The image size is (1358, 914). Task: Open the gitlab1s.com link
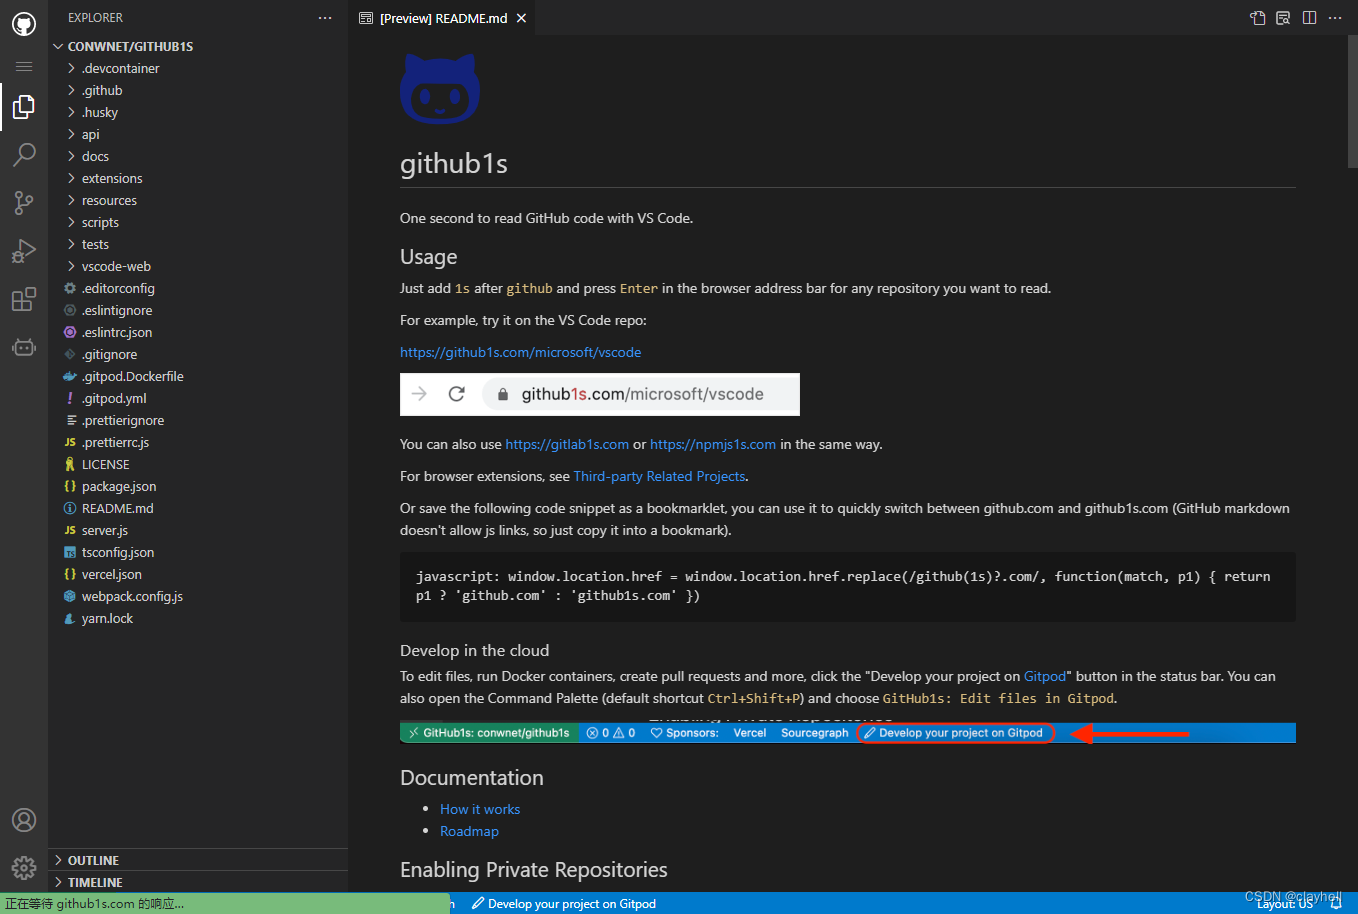(x=567, y=444)
